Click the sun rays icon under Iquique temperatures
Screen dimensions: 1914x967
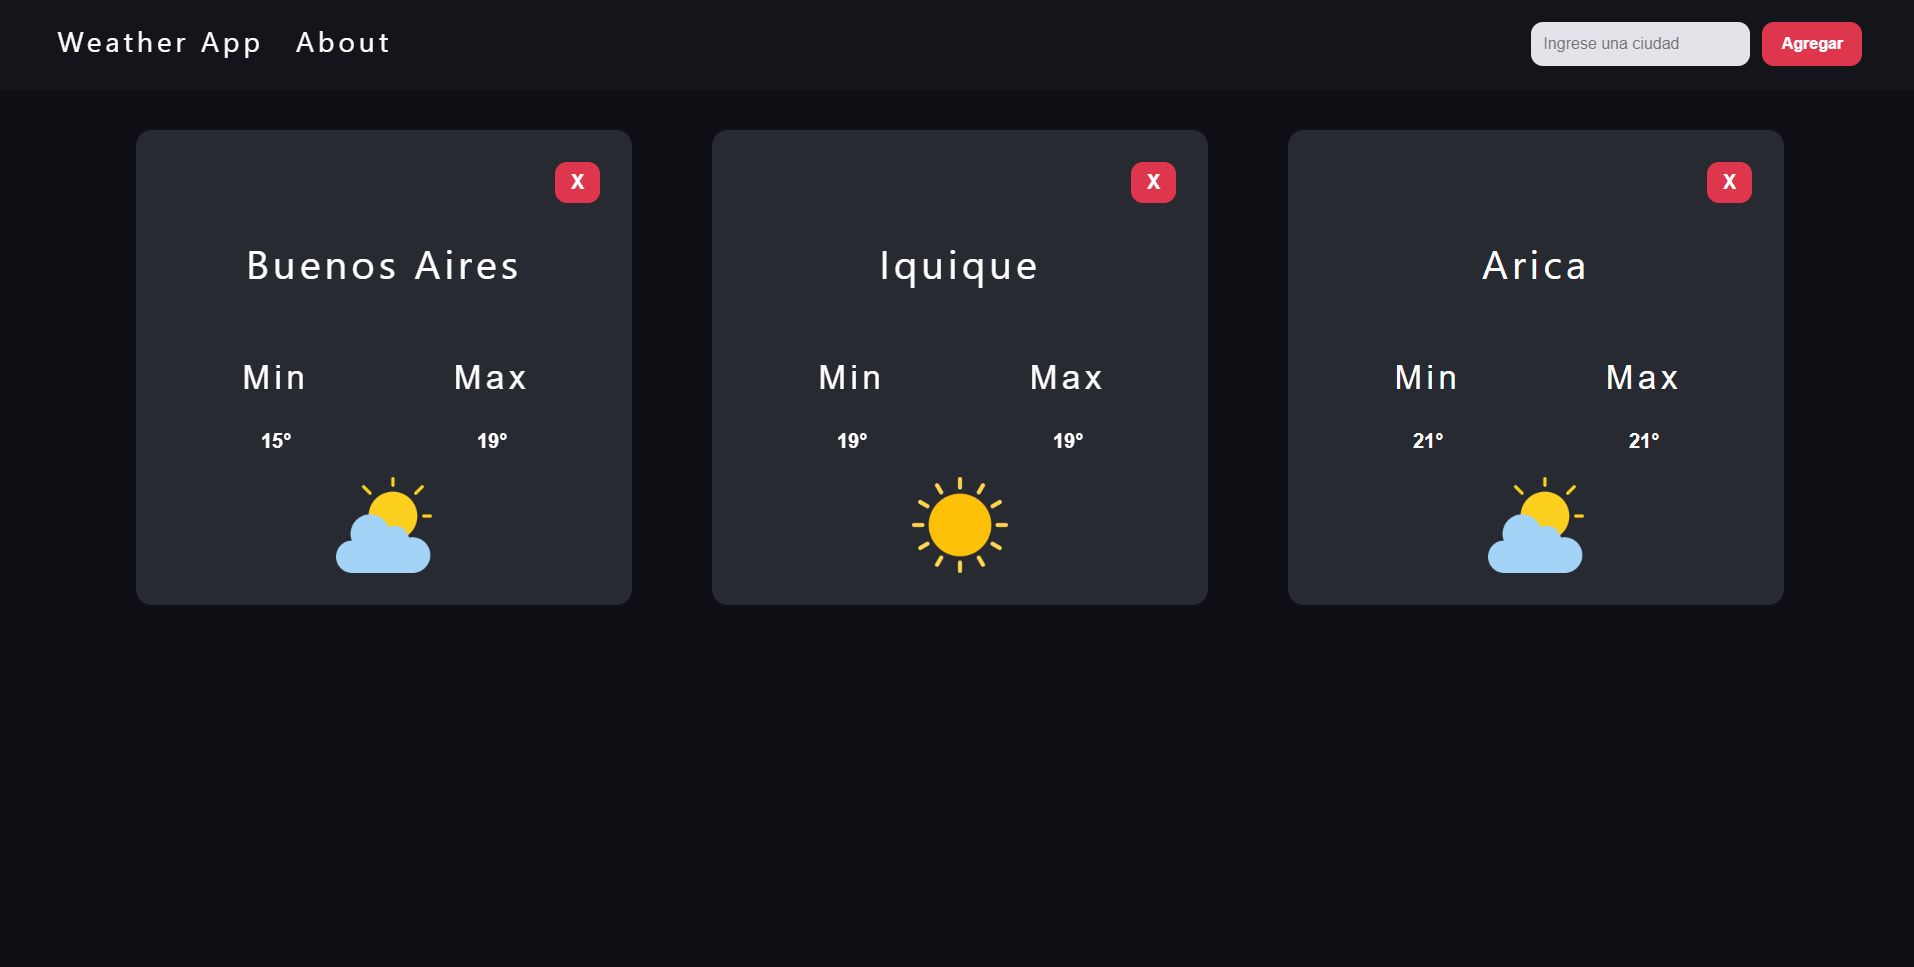959,523
